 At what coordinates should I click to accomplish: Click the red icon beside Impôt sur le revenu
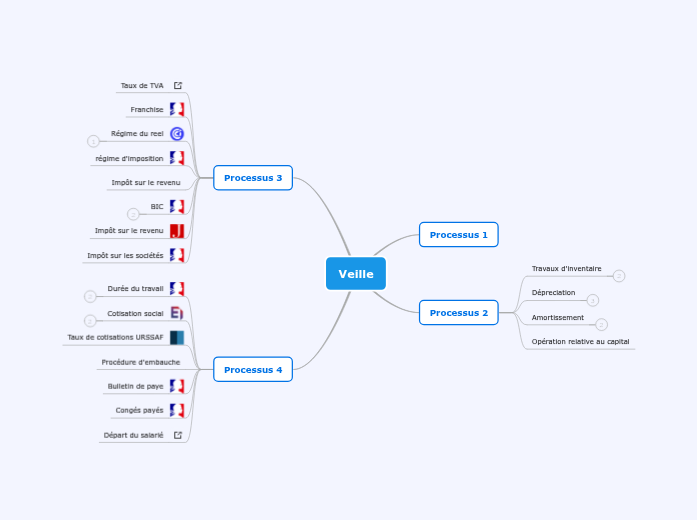click(177, 231)
